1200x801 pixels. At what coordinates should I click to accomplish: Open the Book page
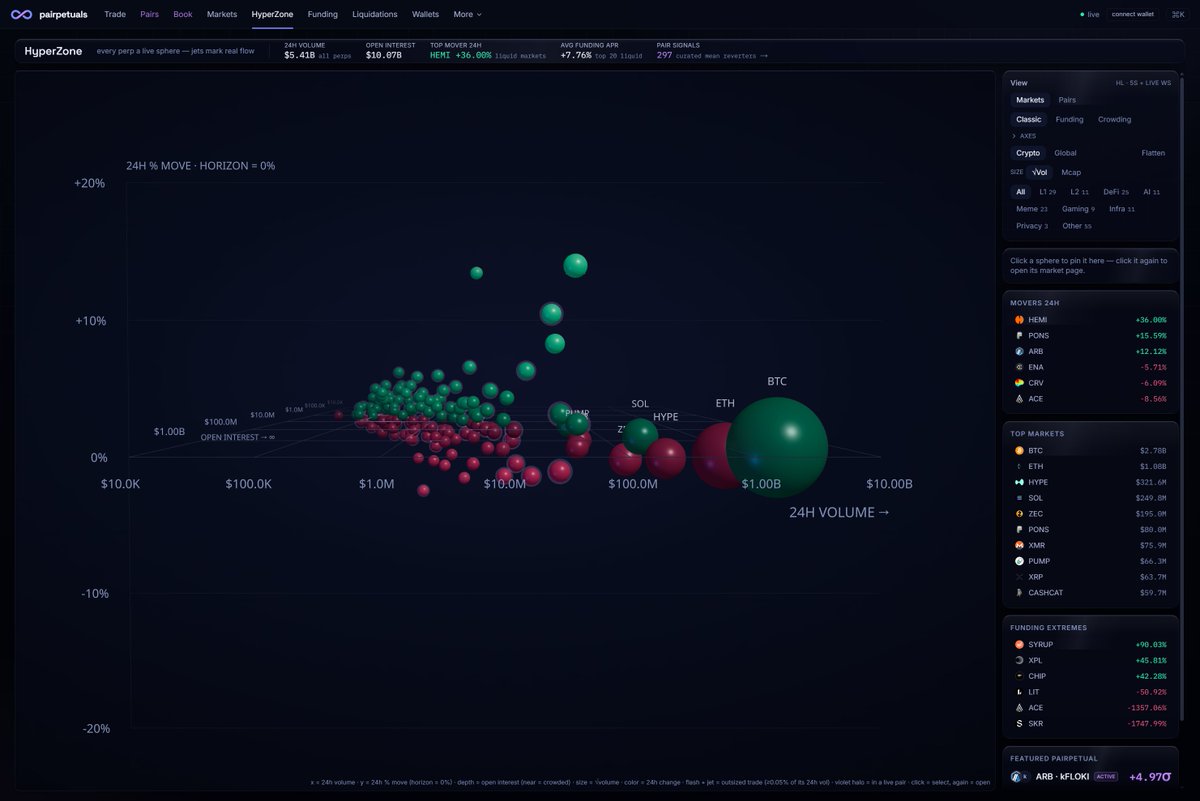[182, 14]
